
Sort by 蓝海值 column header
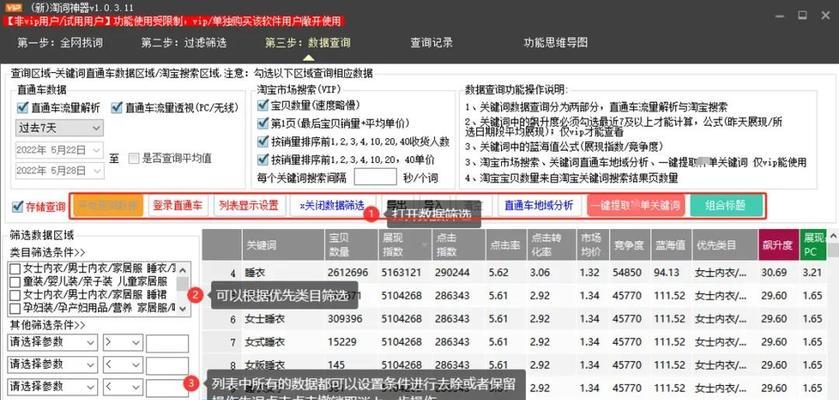pos(671,245)
